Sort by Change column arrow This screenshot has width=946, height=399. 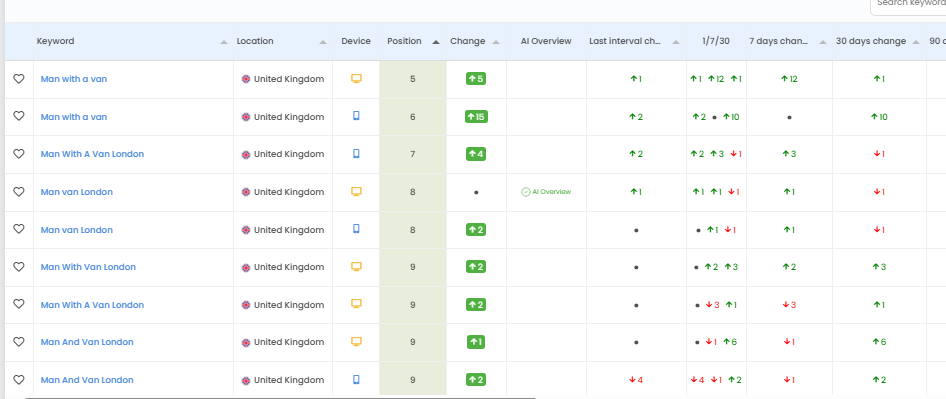496,42
